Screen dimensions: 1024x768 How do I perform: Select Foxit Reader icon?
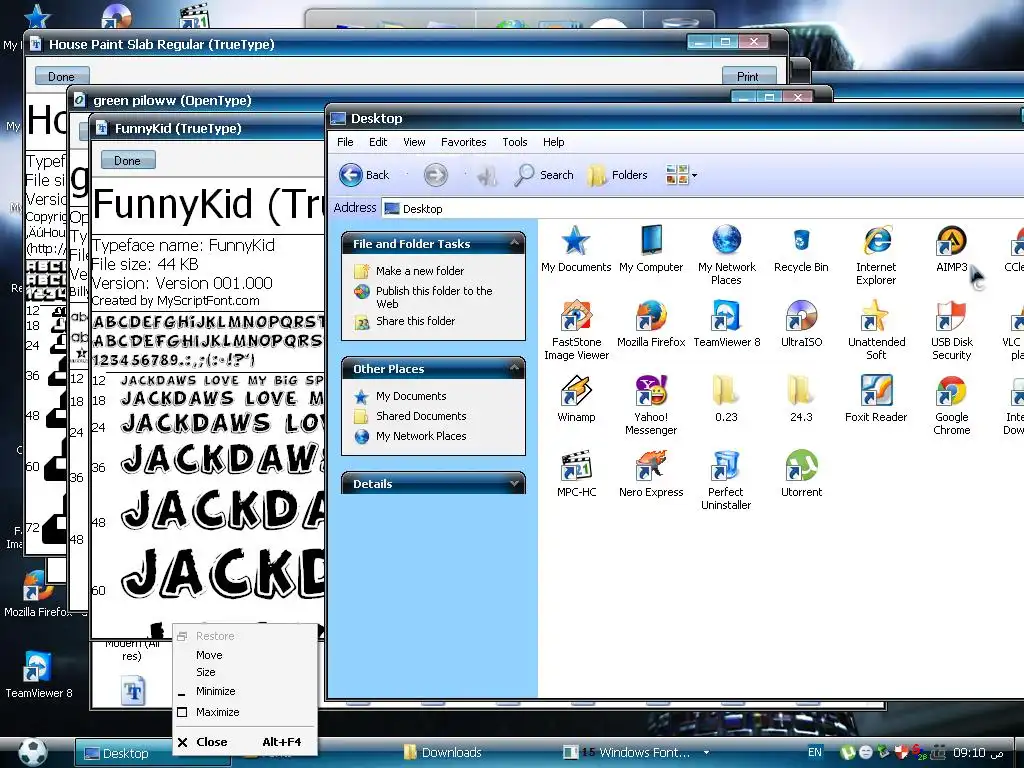click(x=876, y=399)
